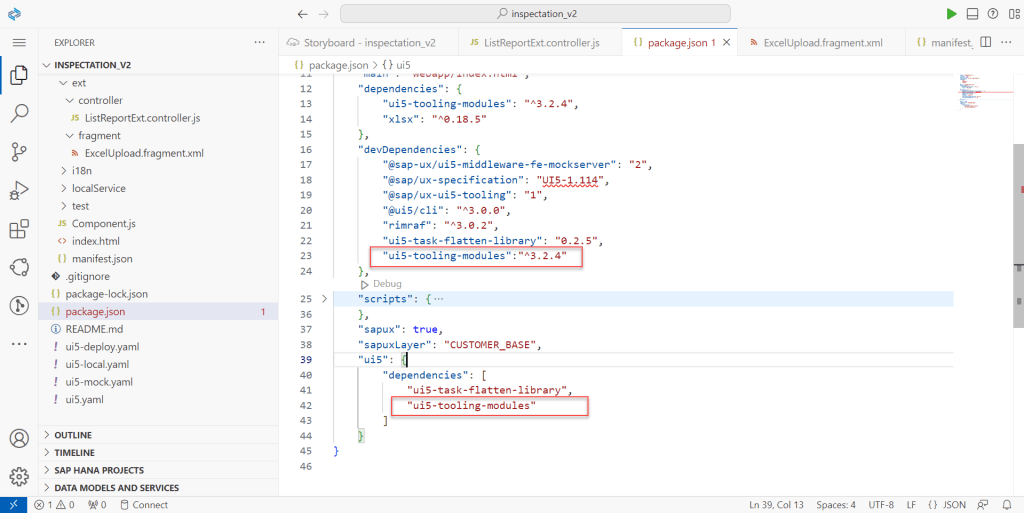Image resolution: width=1024 pixels, height=513 pixels.
Task: Click the Connect status bar button
Action: (143, 505)
